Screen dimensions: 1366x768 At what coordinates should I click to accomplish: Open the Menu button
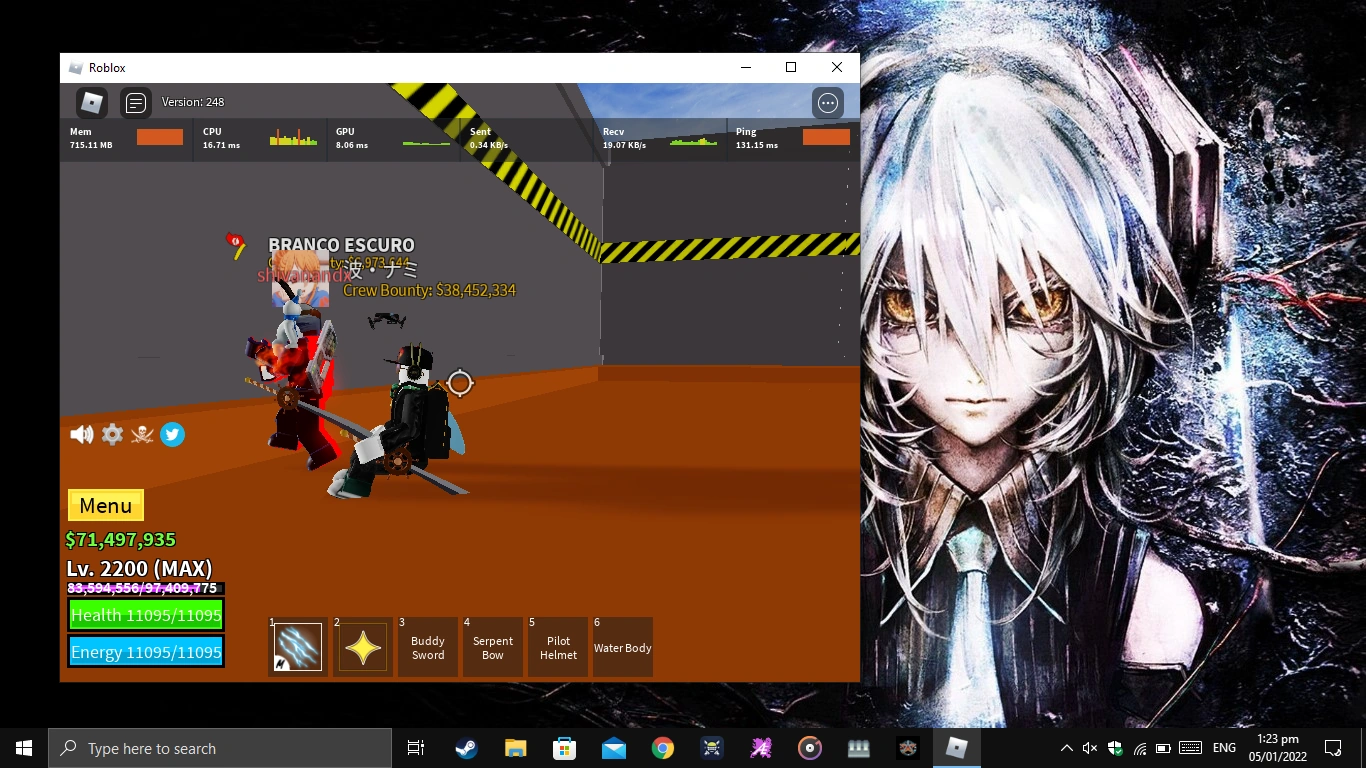(105, 505)
